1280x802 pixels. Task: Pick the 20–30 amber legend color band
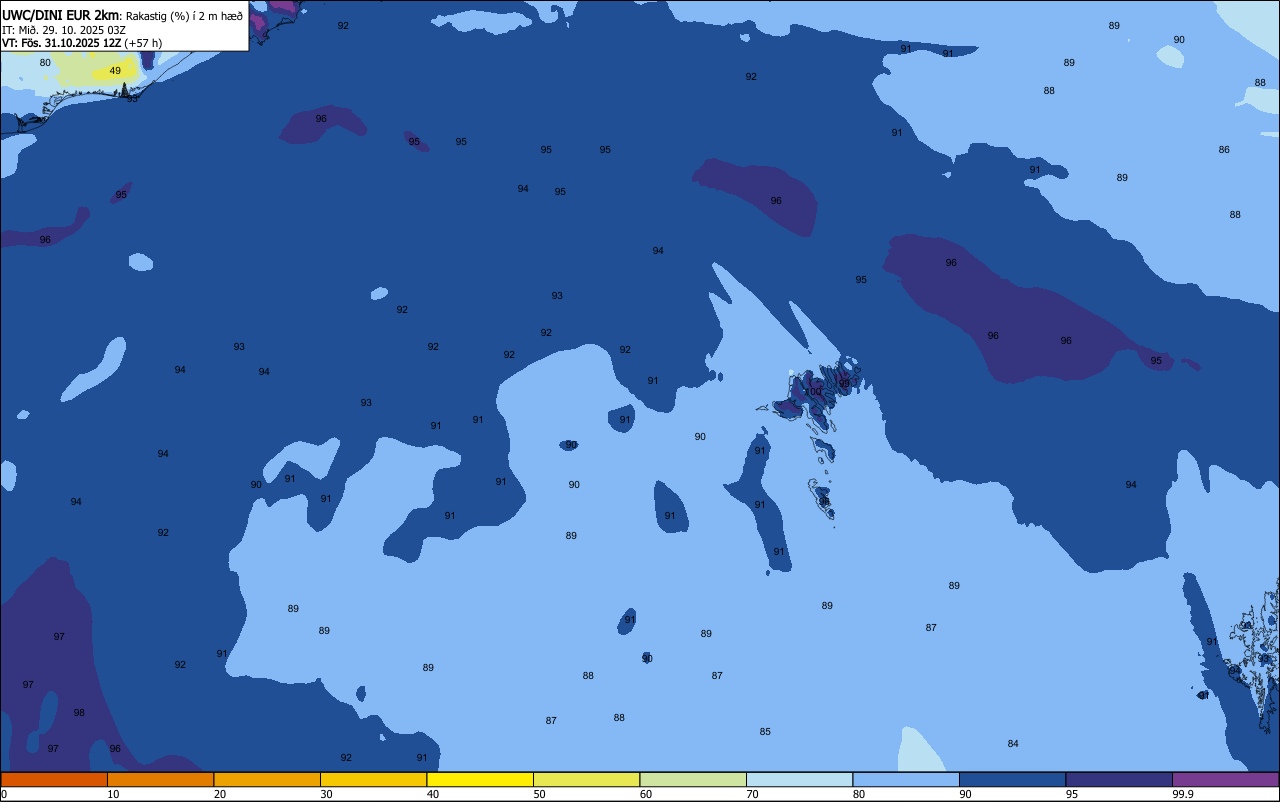tap(267, 779)
